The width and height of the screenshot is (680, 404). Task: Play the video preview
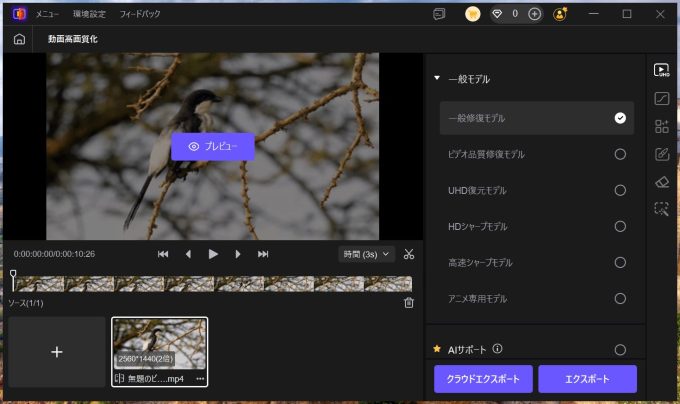pos(213,254)
